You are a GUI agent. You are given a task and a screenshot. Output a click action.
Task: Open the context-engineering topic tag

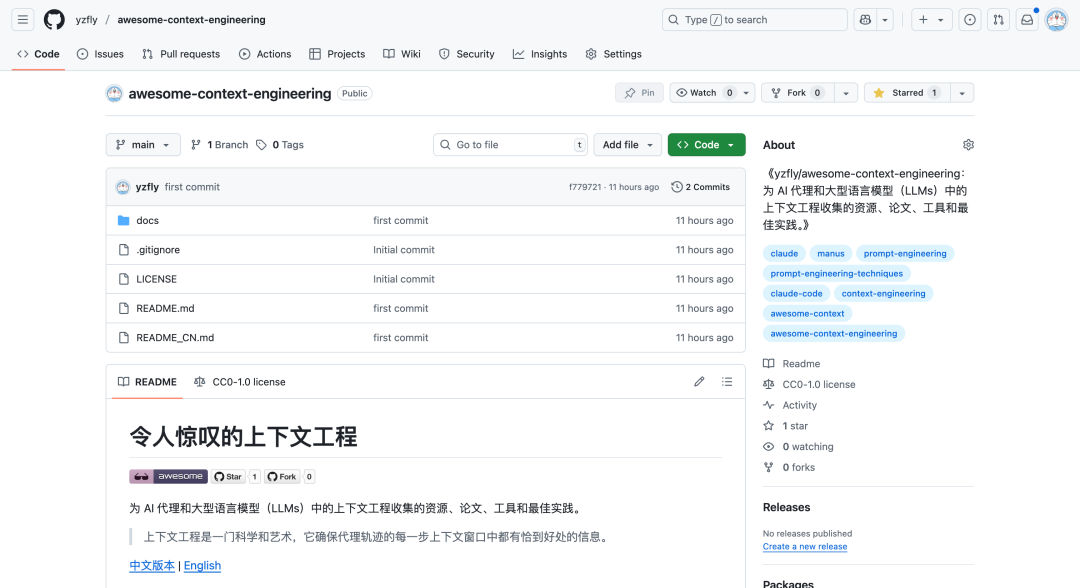[x=884, y=293]
